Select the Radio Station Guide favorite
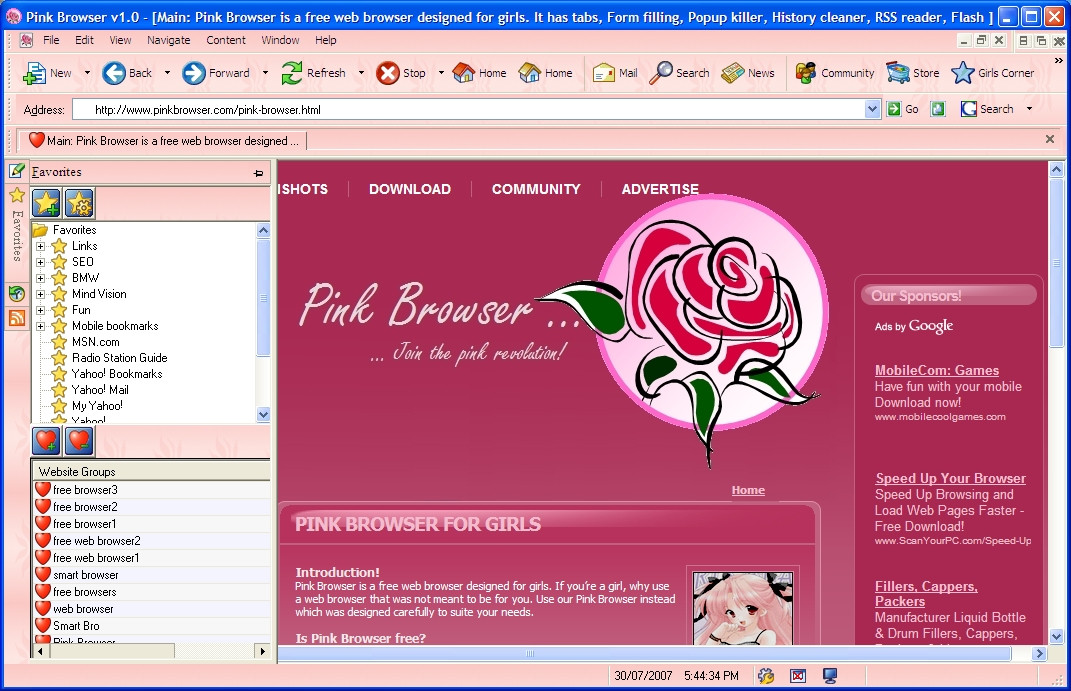 (x=120, y=358)
